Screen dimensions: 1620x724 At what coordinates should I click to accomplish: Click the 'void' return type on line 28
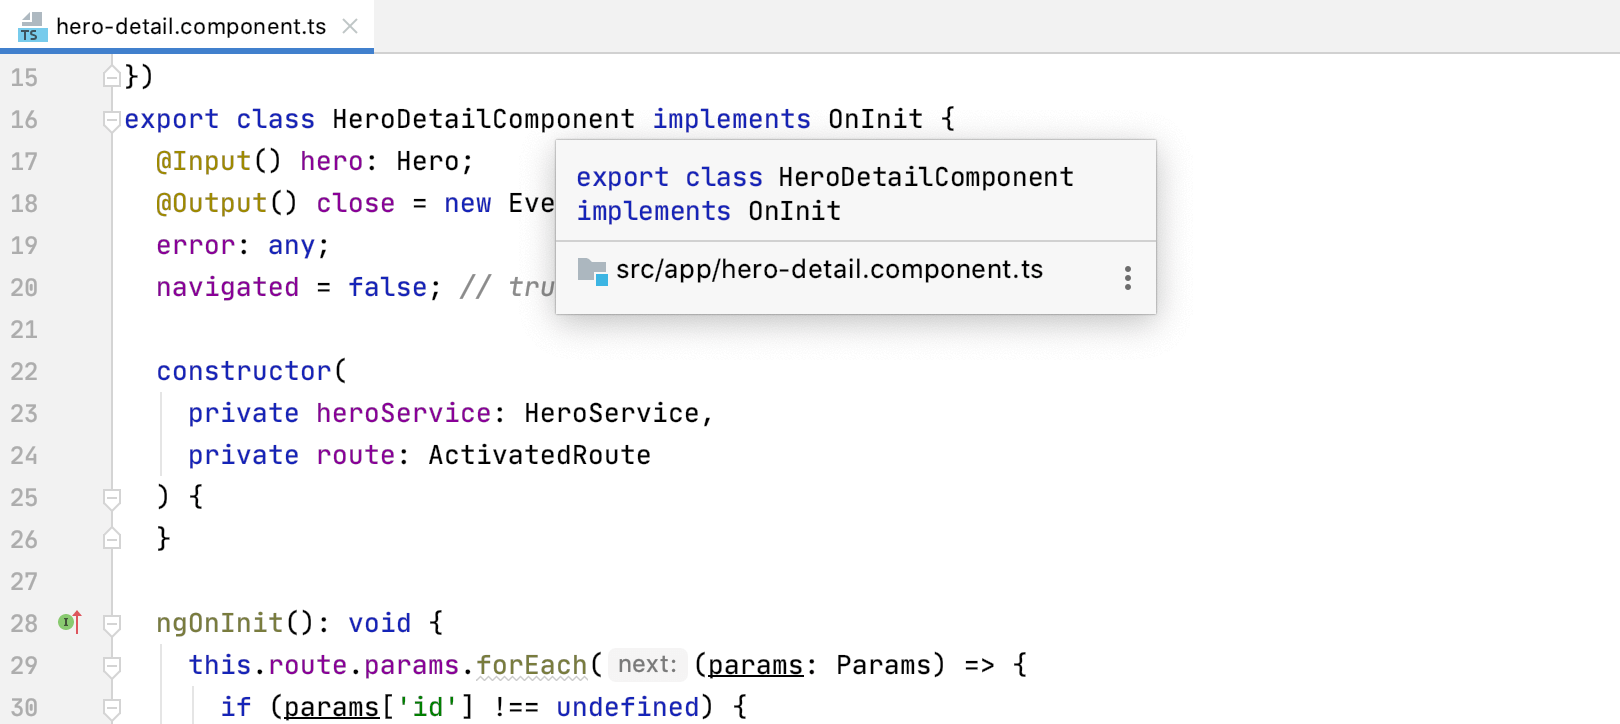coord(379,623)
